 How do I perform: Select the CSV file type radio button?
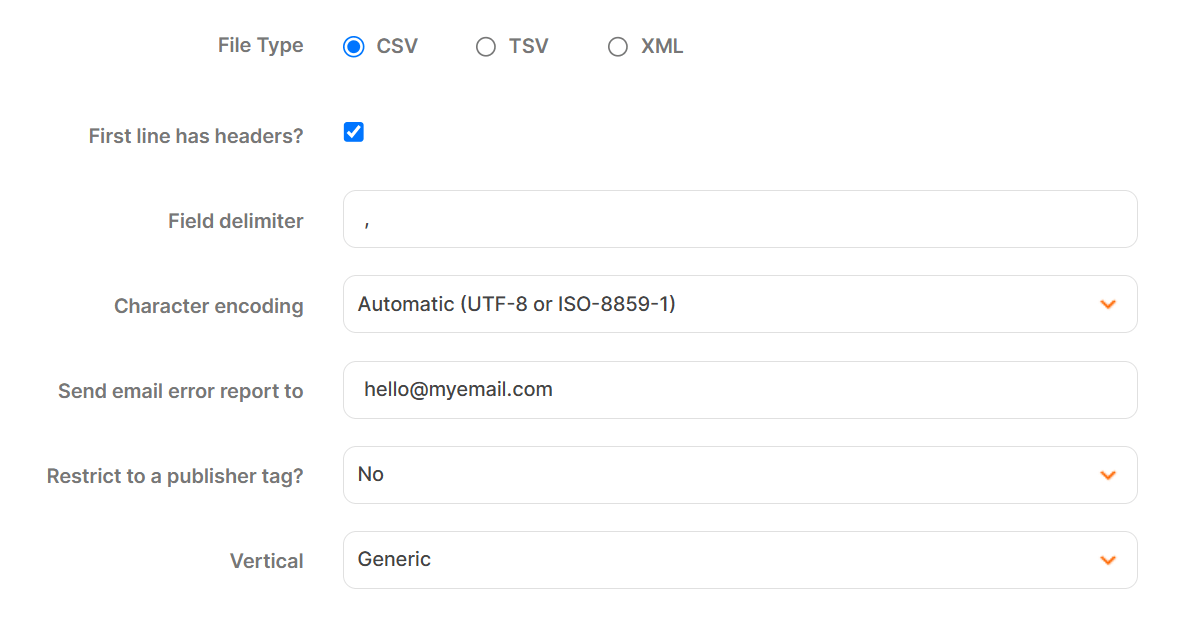tap(354, 47)
